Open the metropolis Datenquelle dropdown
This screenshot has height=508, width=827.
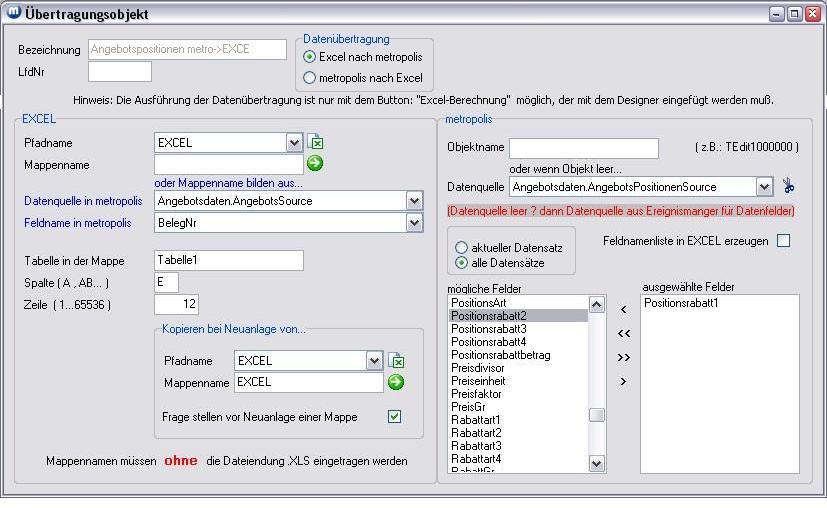[765, 186]
